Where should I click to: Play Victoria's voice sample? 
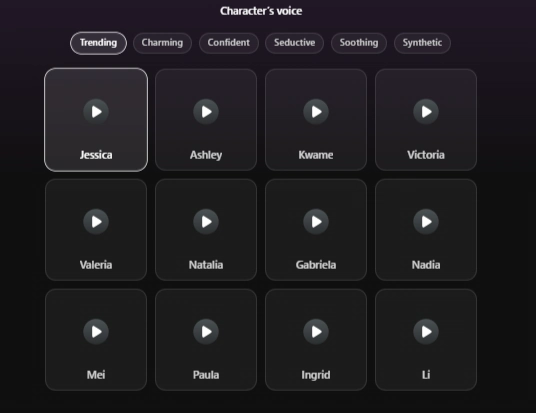click(x=426, y=112)
